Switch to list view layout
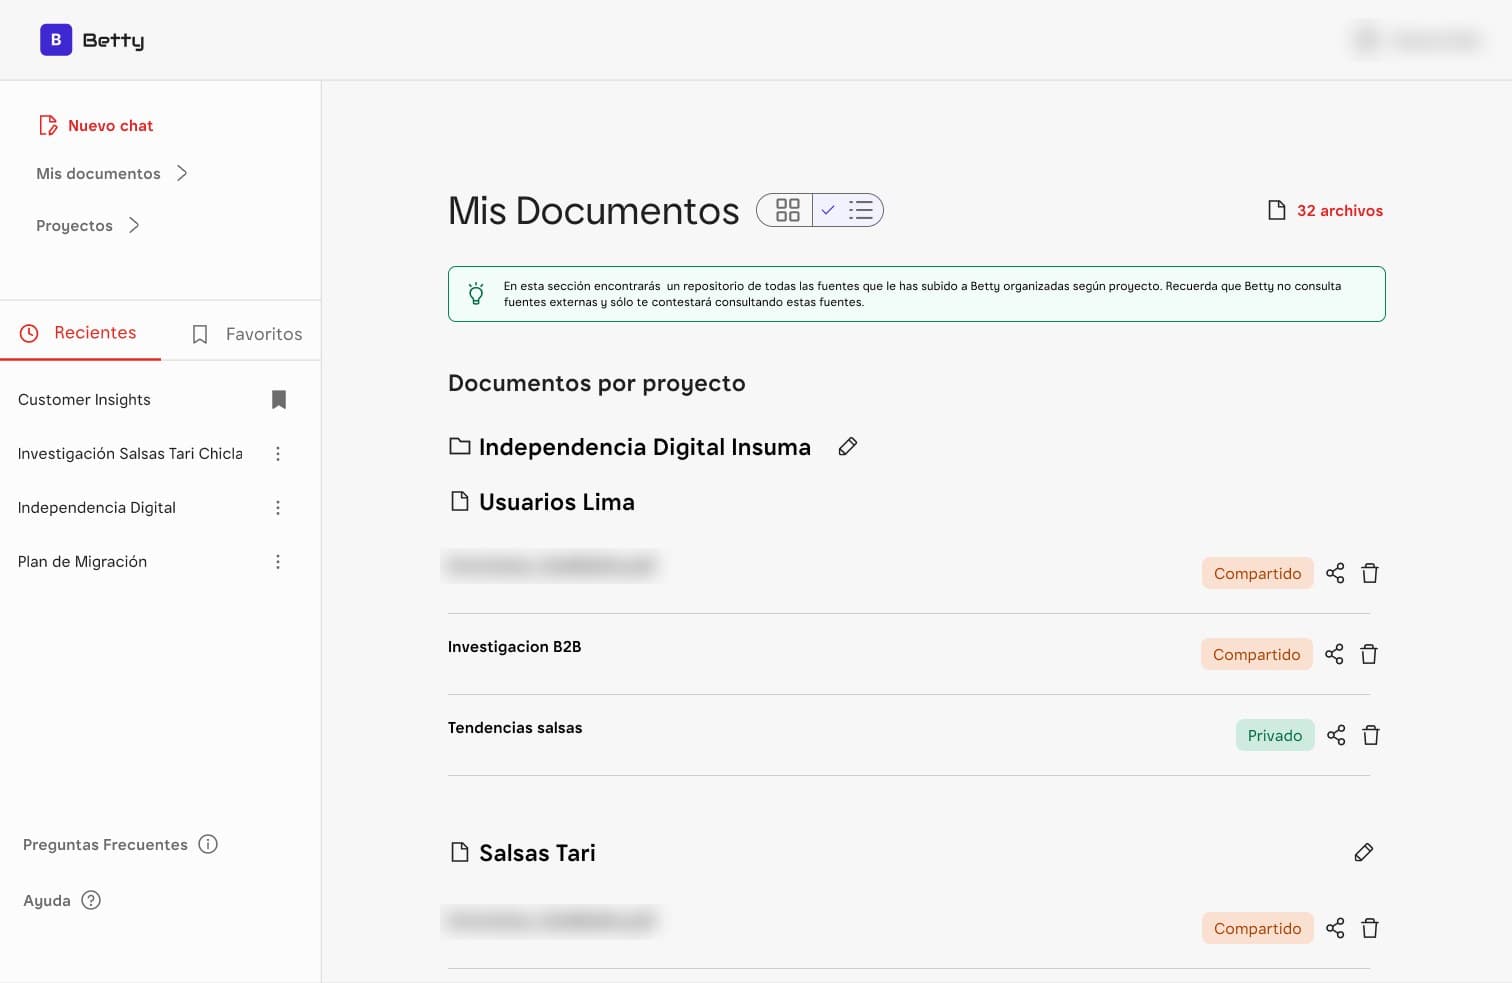 pyautogui.click(x=848, y=210)
